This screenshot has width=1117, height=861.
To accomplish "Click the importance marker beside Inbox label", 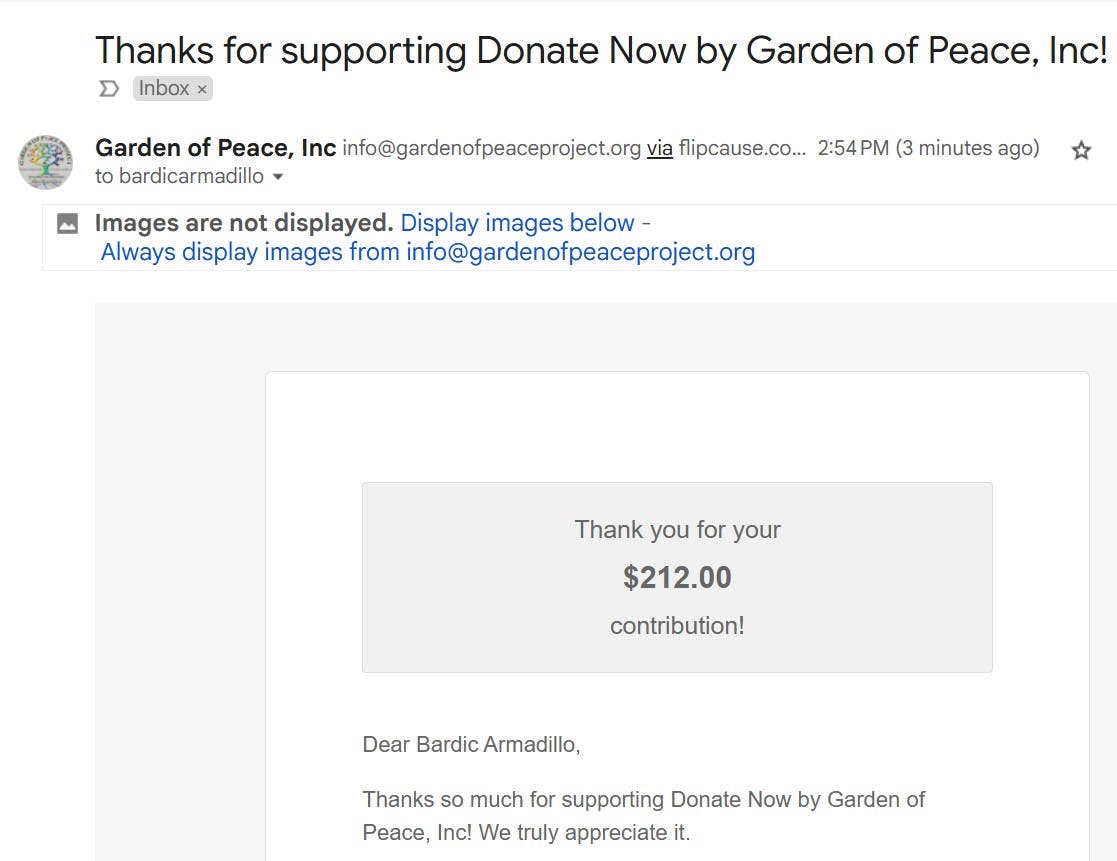I will tap(108, 89).
